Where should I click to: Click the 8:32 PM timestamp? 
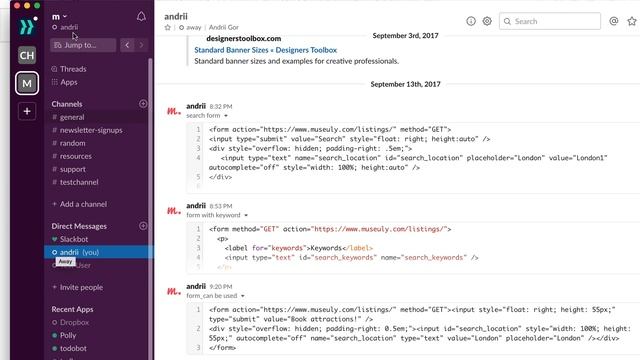point(221,107)
